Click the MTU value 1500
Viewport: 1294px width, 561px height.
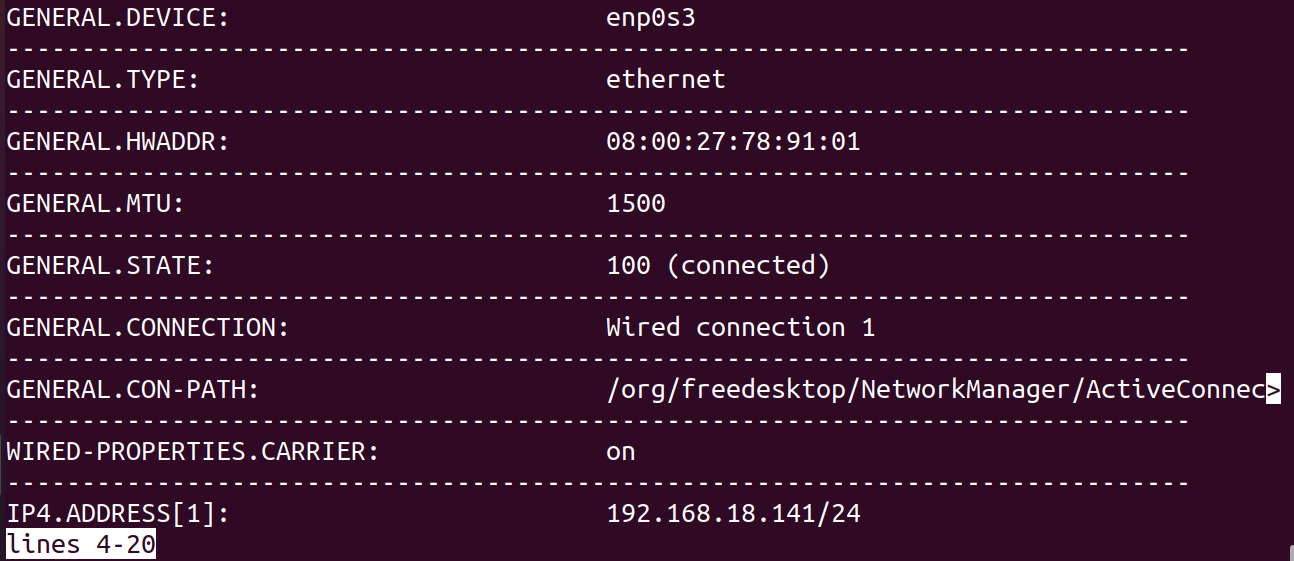coord(636,204)
